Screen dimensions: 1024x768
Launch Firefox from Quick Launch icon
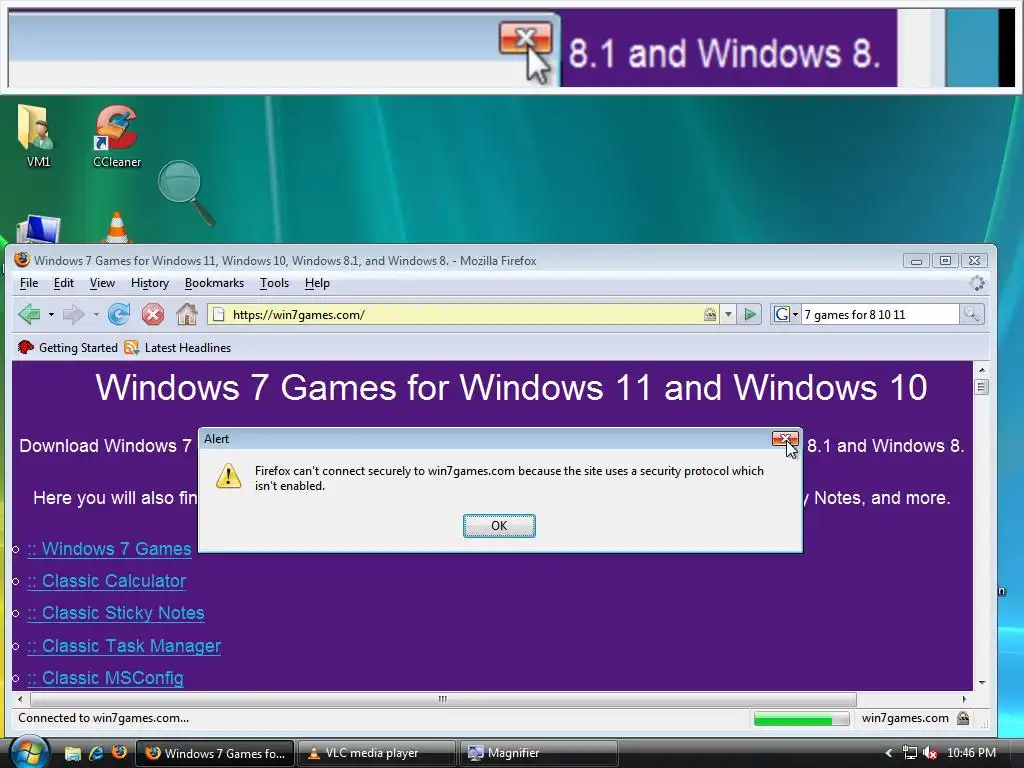click(119, 753)
